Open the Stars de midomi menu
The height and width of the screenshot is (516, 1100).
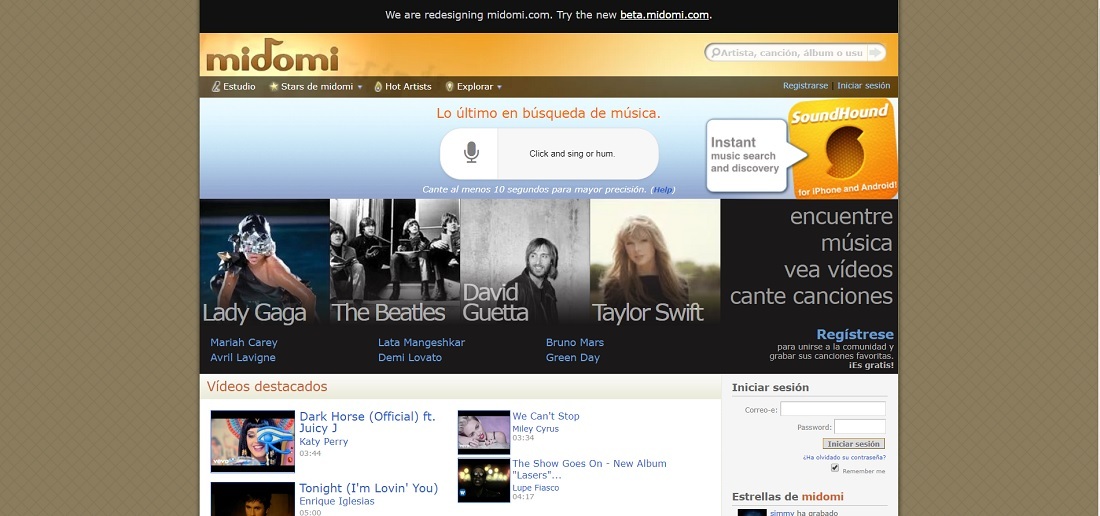[316, 86]
